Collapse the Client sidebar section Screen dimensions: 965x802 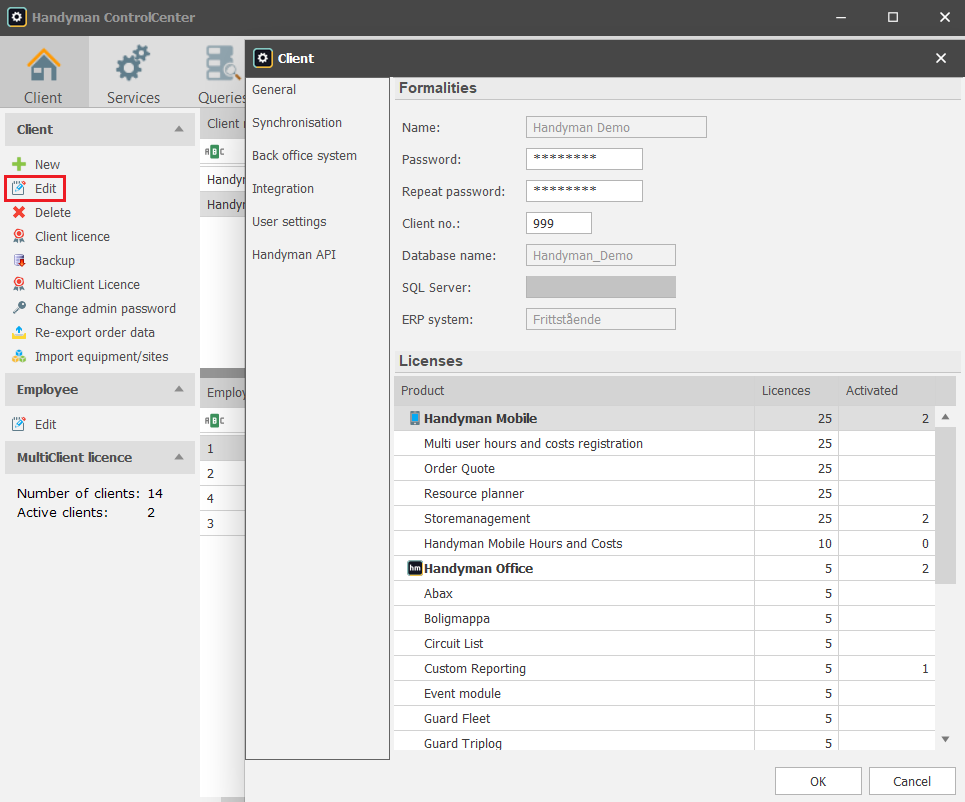click(179, 129)
